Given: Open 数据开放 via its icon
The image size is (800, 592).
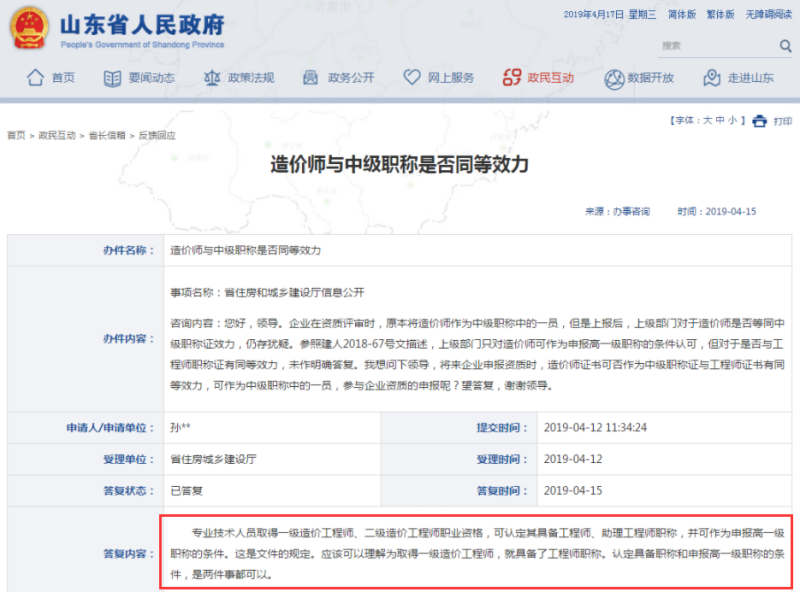Looking at the screenshot, I should (x=612, y=78).
